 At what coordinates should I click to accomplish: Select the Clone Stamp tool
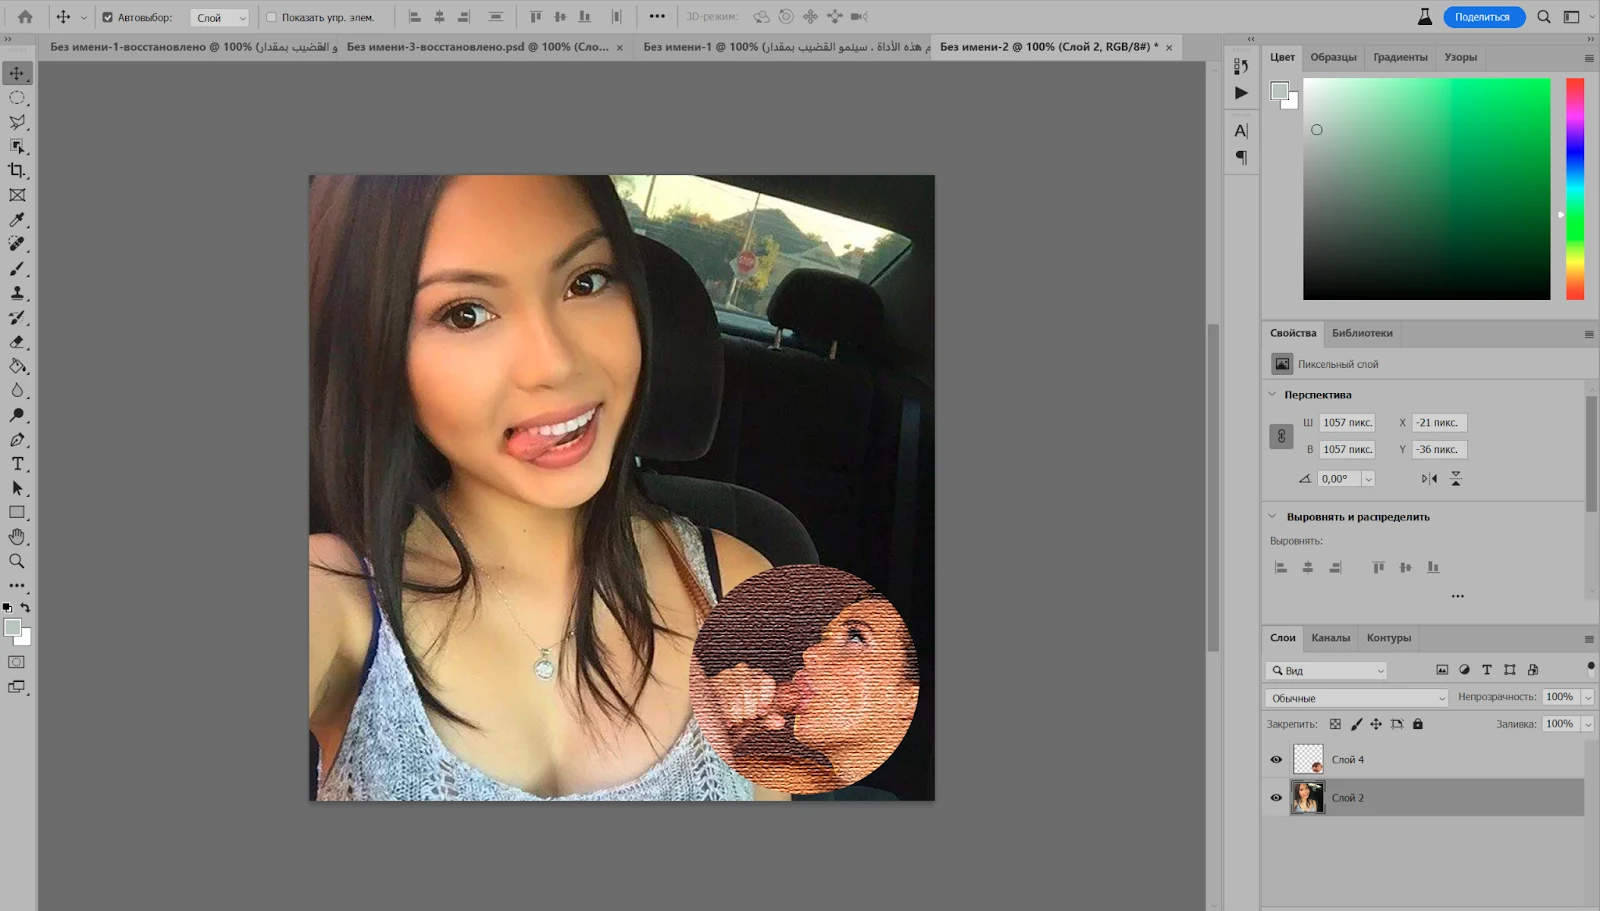(x=17, y=293)
